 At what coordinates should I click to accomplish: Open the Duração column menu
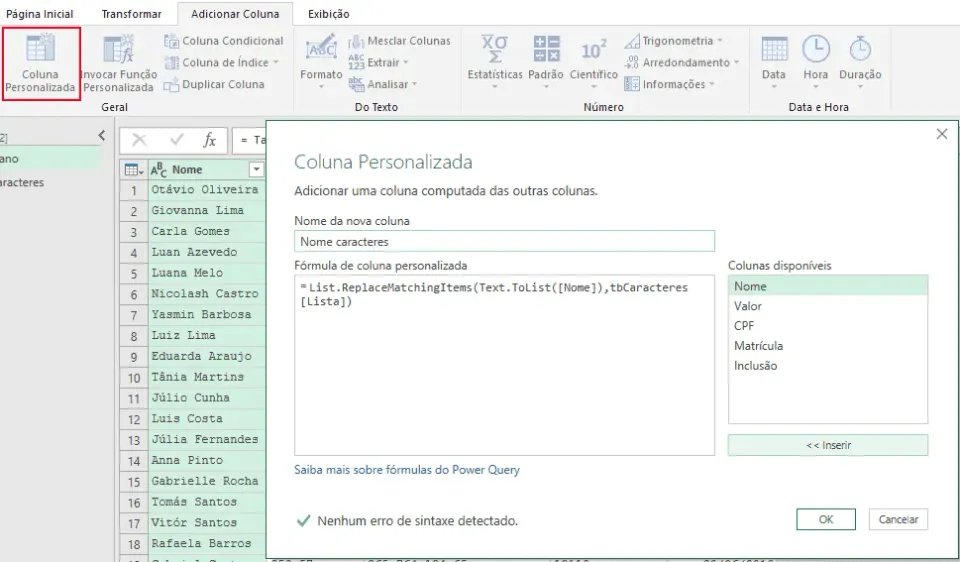point(860,62)
